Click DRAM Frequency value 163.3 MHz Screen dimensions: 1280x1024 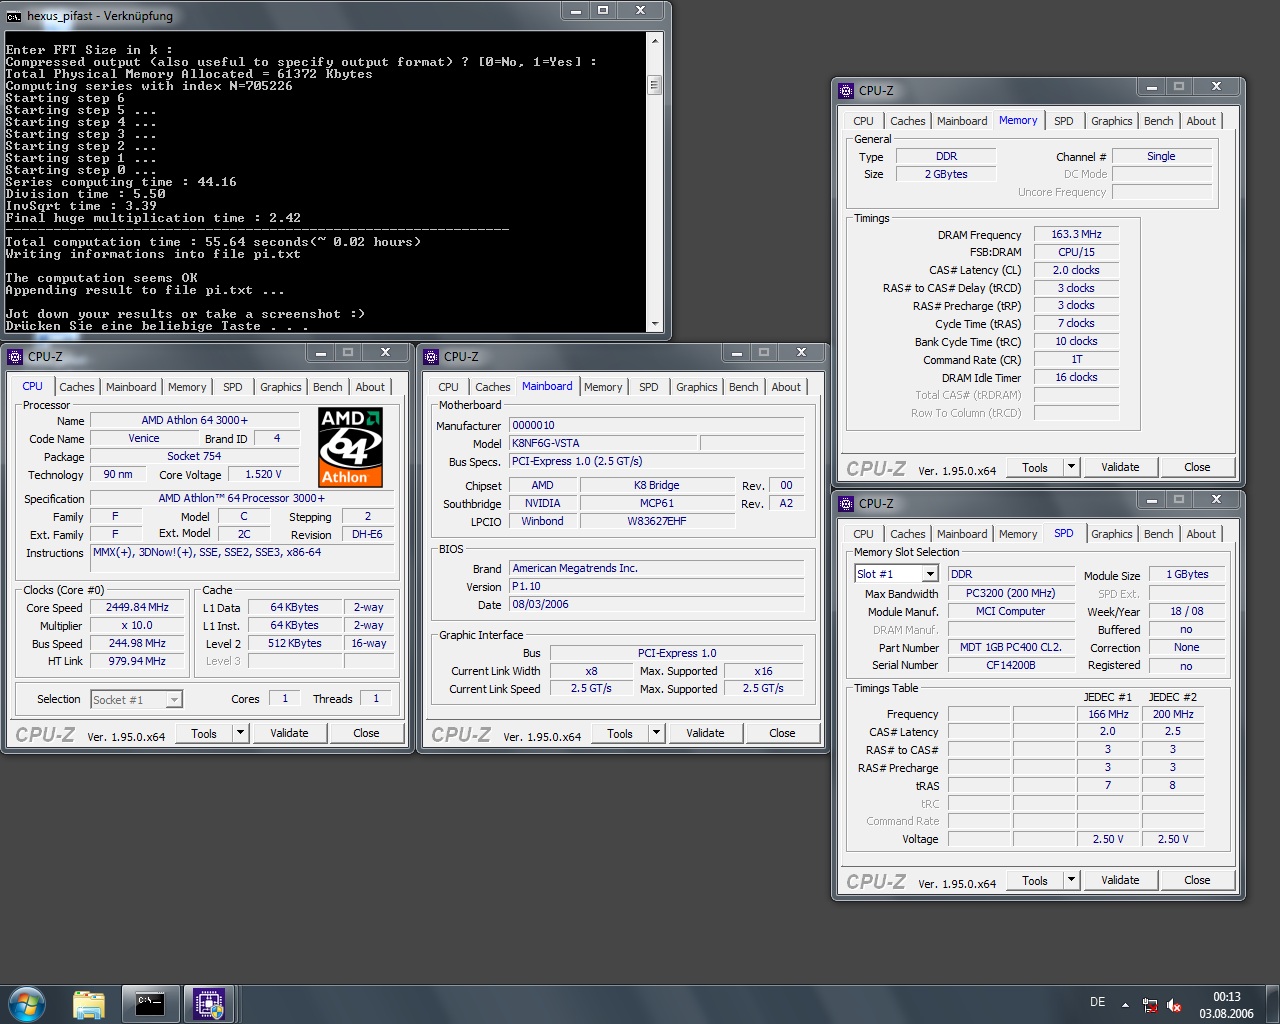point(1076,234)
